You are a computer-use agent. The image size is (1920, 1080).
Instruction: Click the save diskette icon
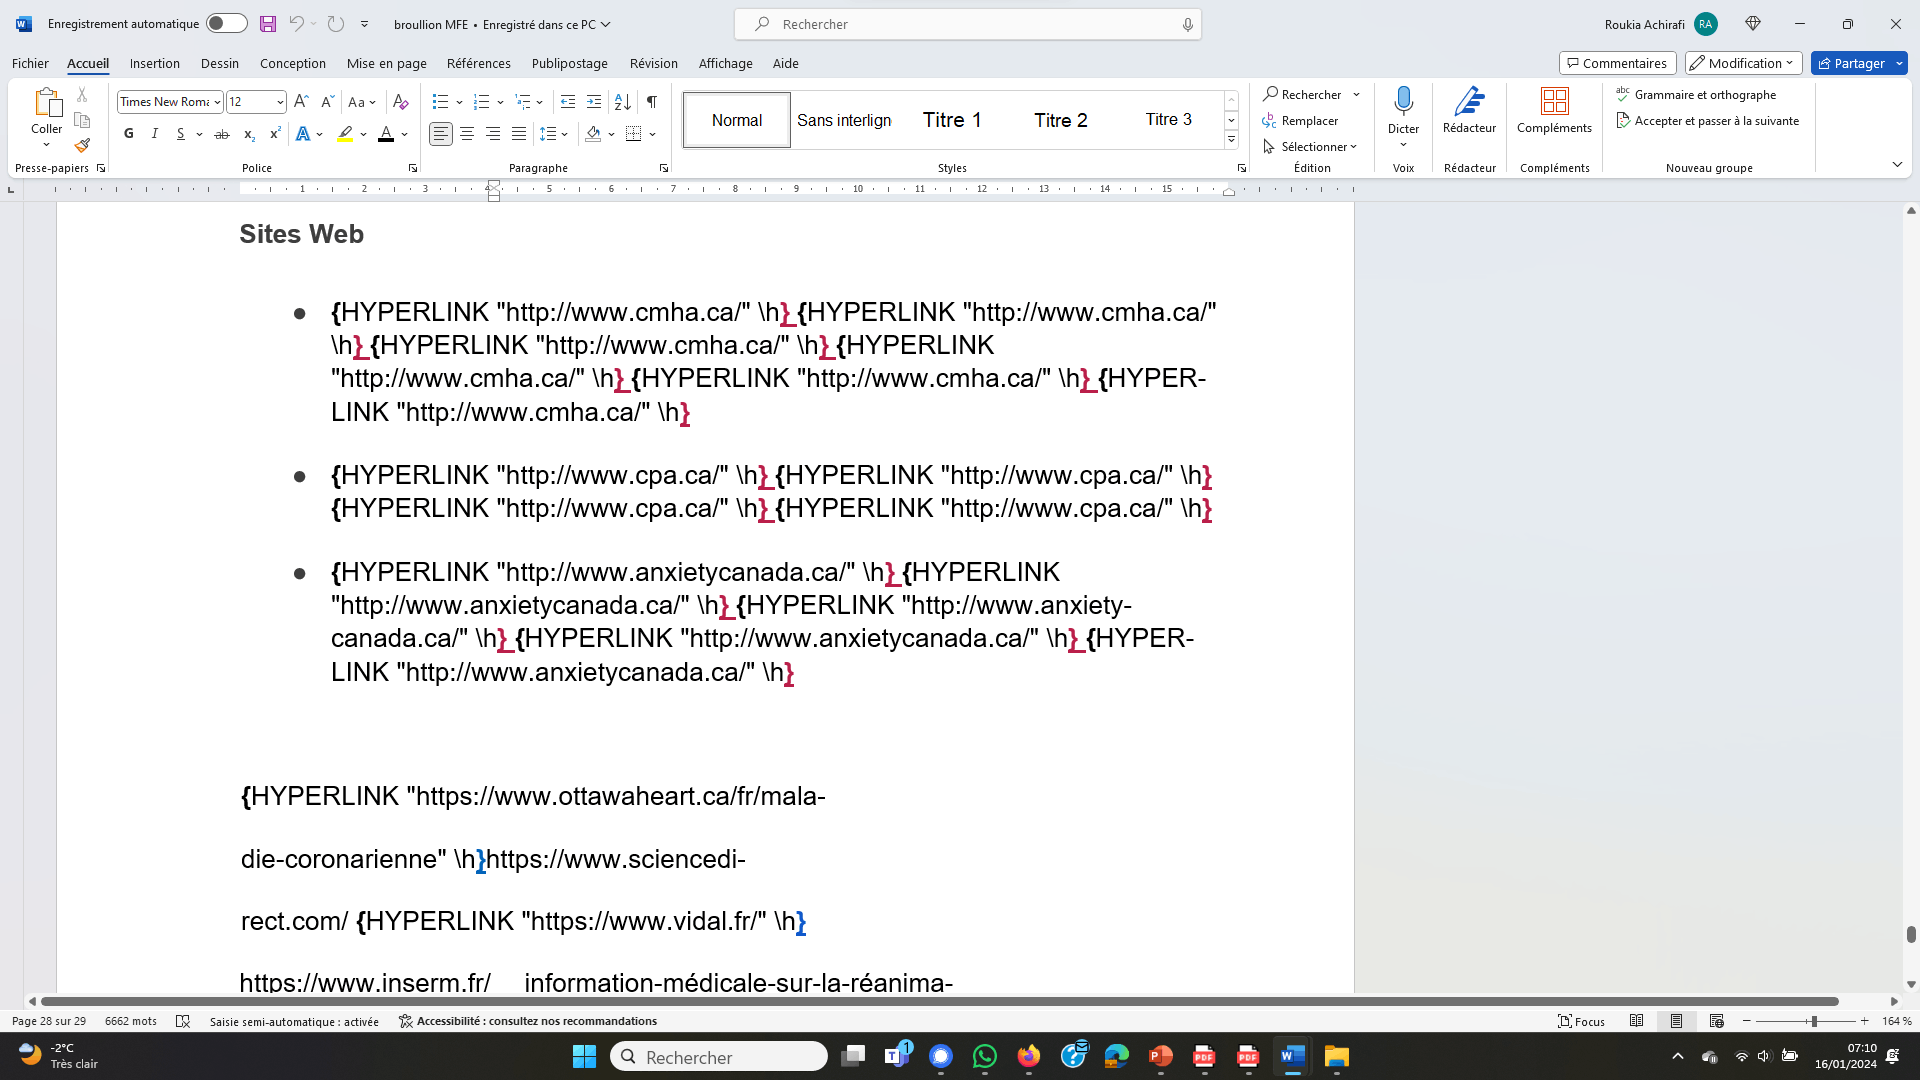point(268,24)
